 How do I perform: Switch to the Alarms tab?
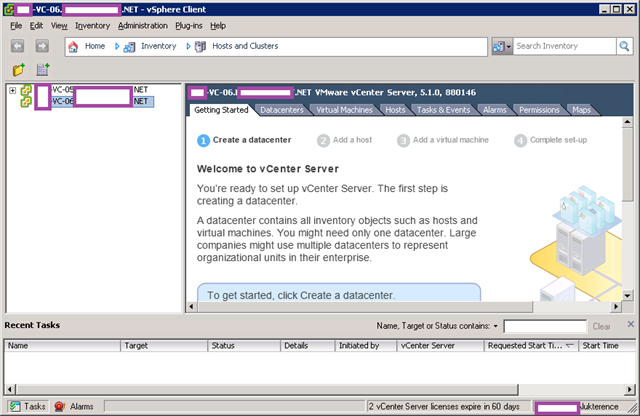pos(494,110)
